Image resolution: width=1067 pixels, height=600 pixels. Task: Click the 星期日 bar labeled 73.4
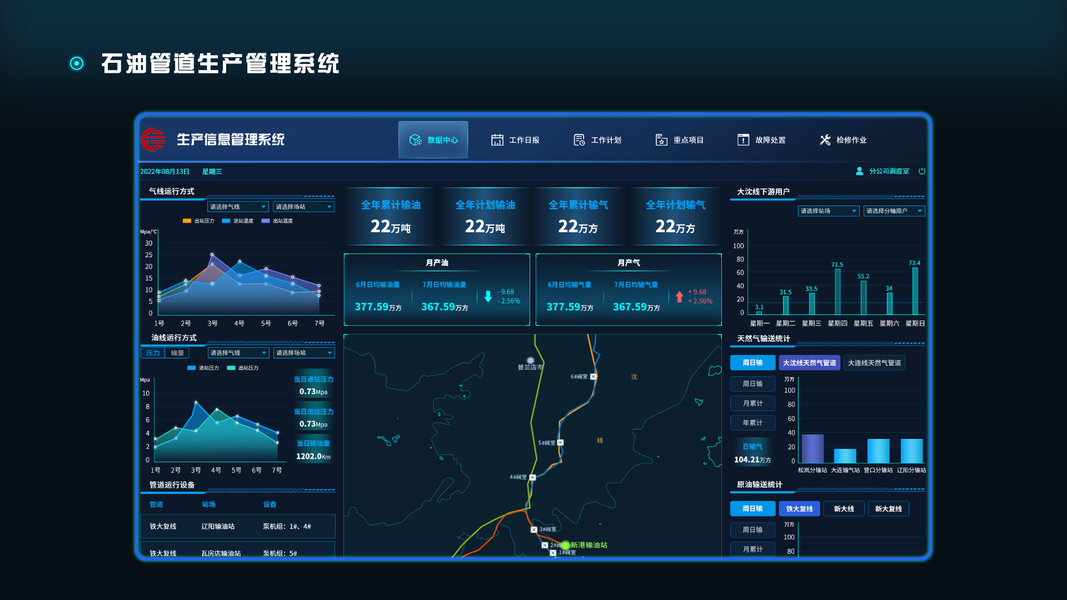pyautogui.click(x=915, y=290)
